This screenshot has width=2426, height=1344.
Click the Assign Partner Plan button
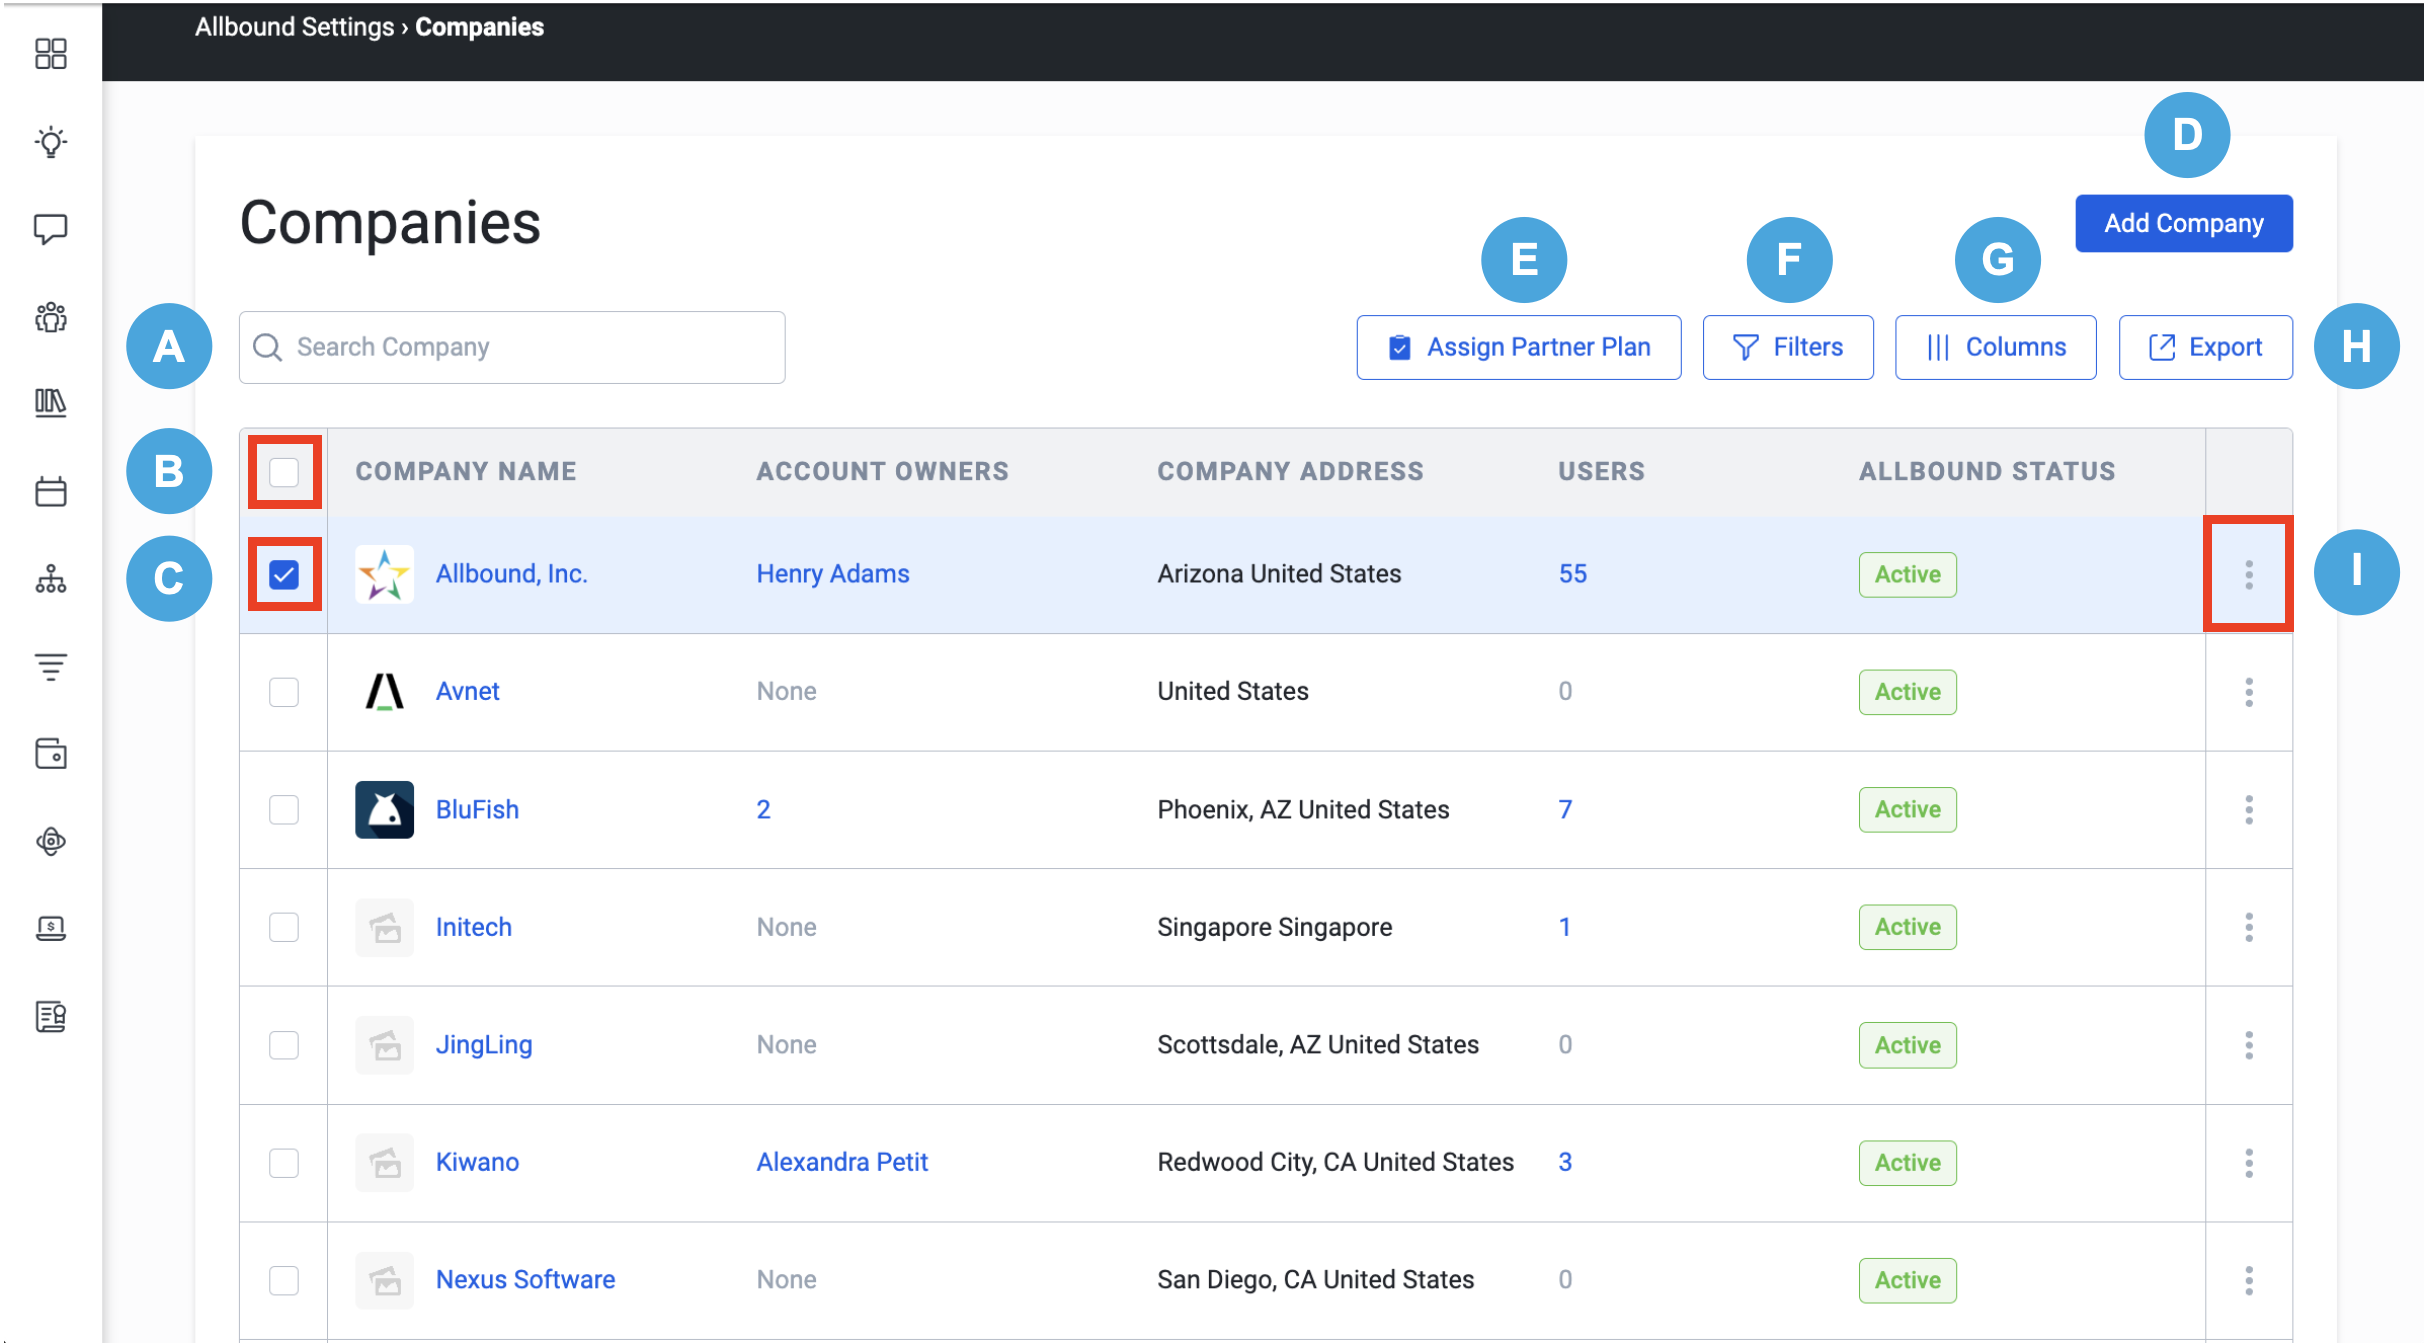(1518, 347)
